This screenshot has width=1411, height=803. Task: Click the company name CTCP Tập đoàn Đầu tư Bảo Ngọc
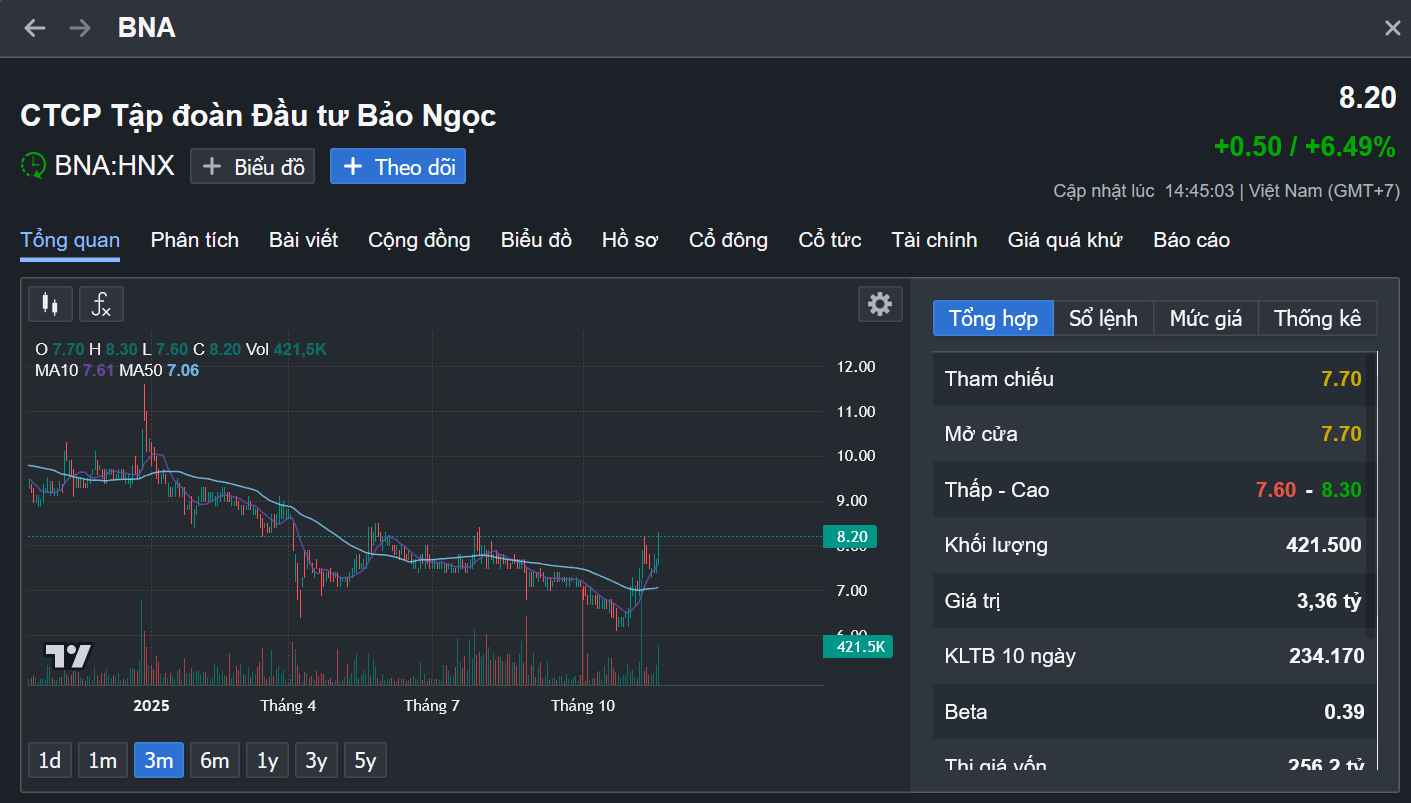258,116
